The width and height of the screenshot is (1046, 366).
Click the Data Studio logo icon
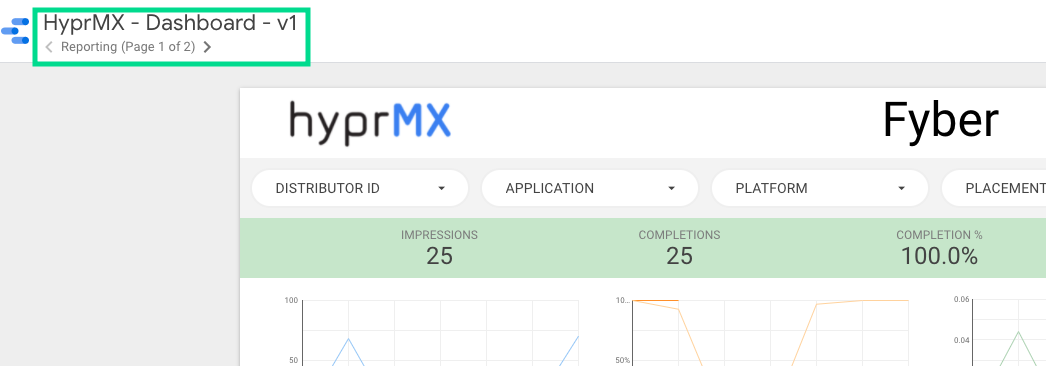[15, 31]
